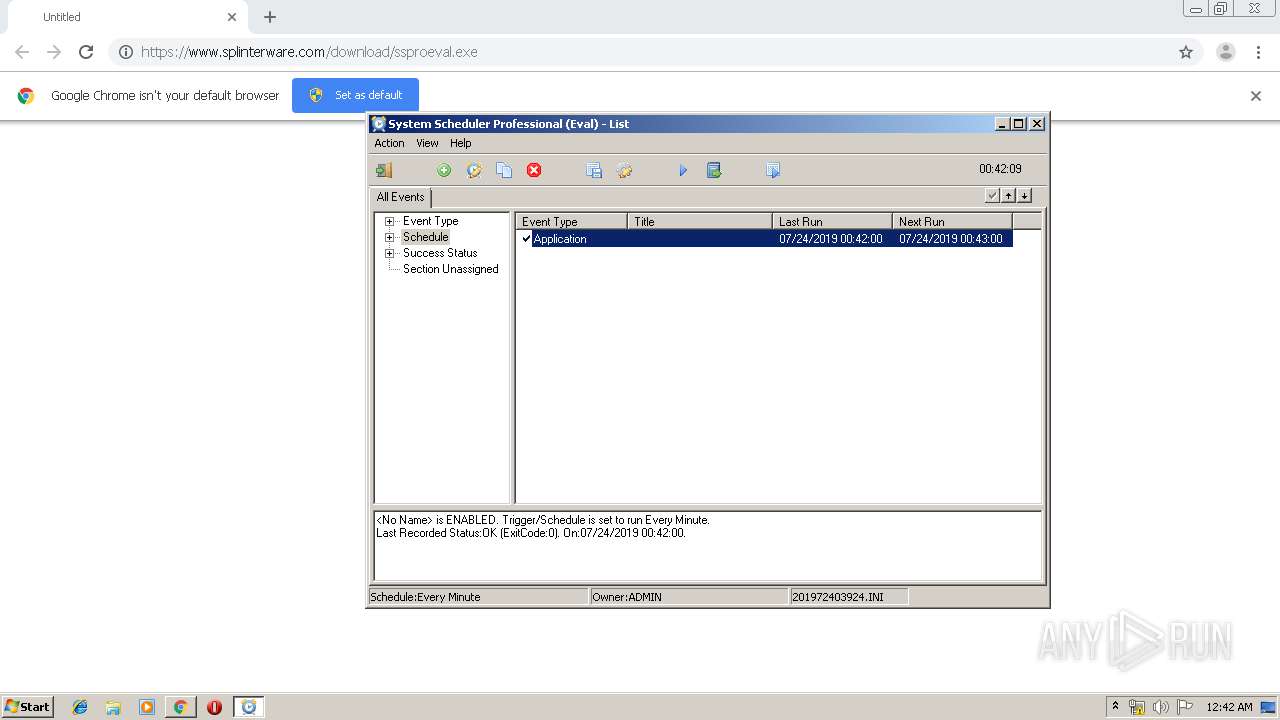Screen dimensions: 1280x720
Task: Reload the page in Chrome
Action: 86,52
